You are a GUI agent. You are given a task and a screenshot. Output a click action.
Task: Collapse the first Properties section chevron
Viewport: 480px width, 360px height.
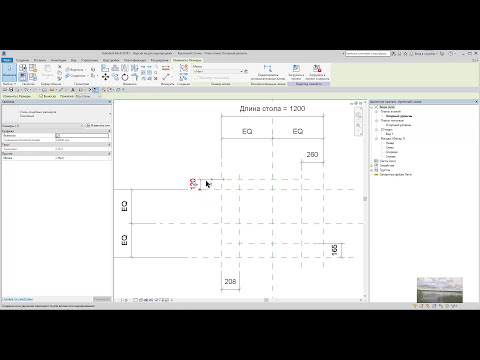110,131
